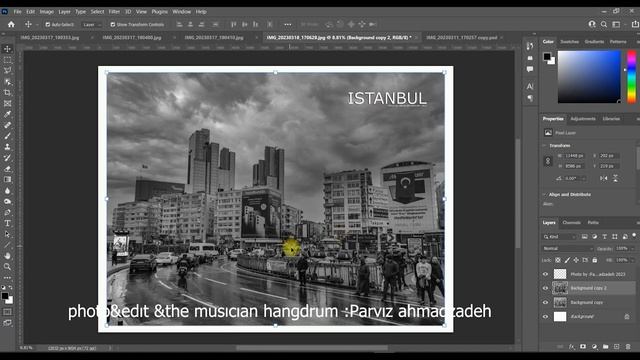This screenshot has height=360, width=640.
Task: Switch to the Channels tab
Action: [x=571, y=222]
